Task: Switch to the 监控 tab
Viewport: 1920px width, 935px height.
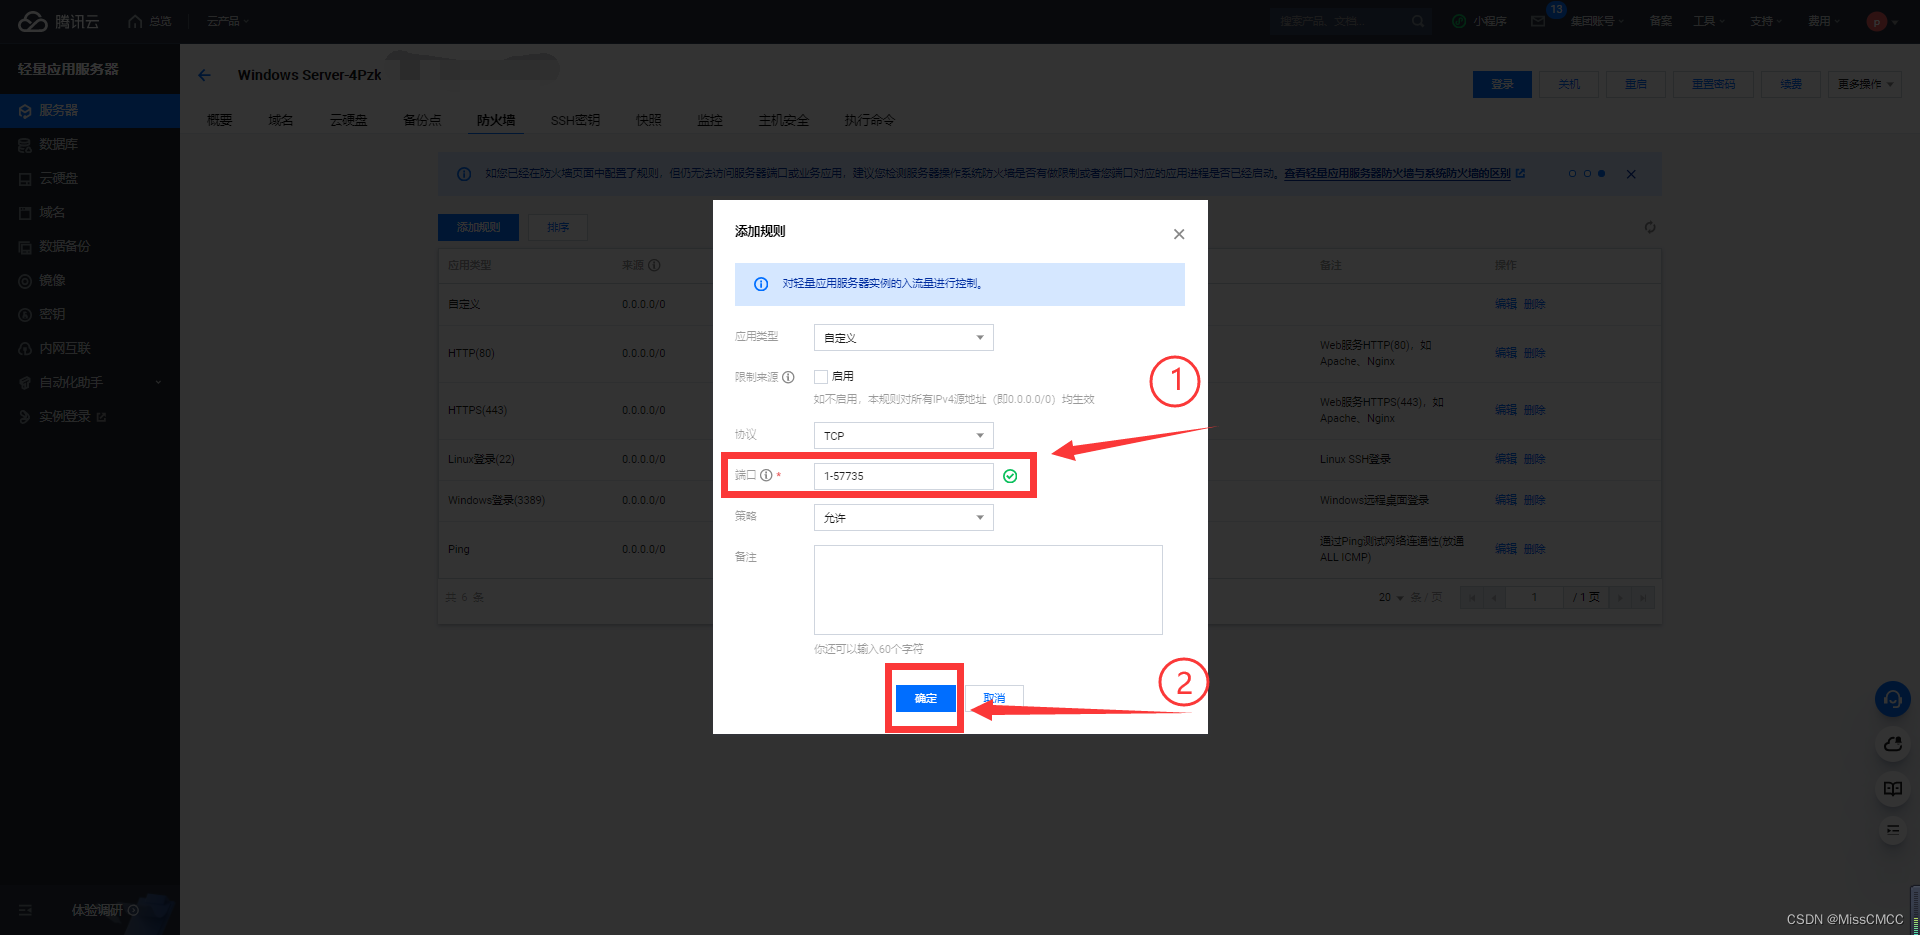Action: pos(710,120)
